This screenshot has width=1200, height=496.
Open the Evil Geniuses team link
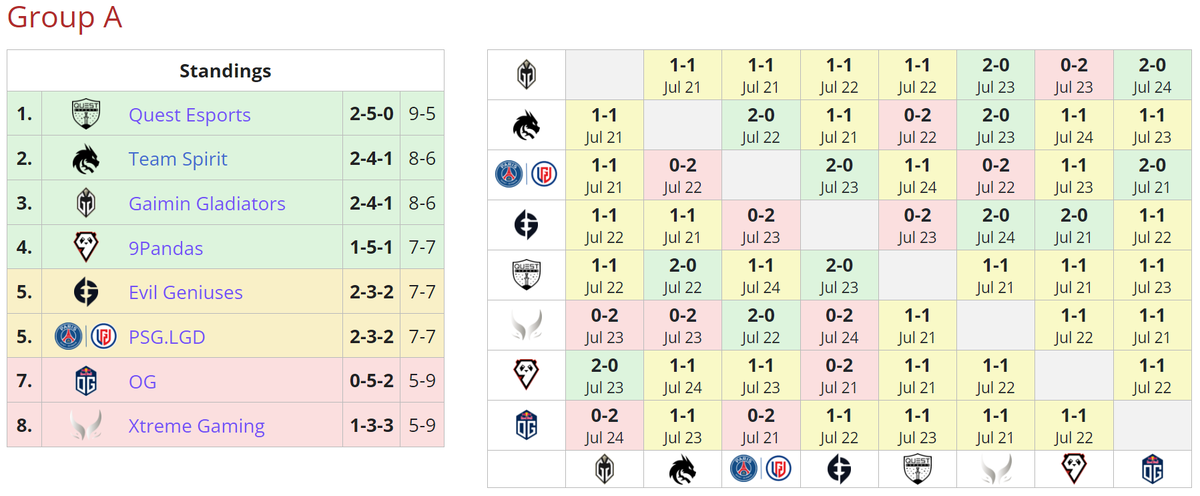pos(186,292)
